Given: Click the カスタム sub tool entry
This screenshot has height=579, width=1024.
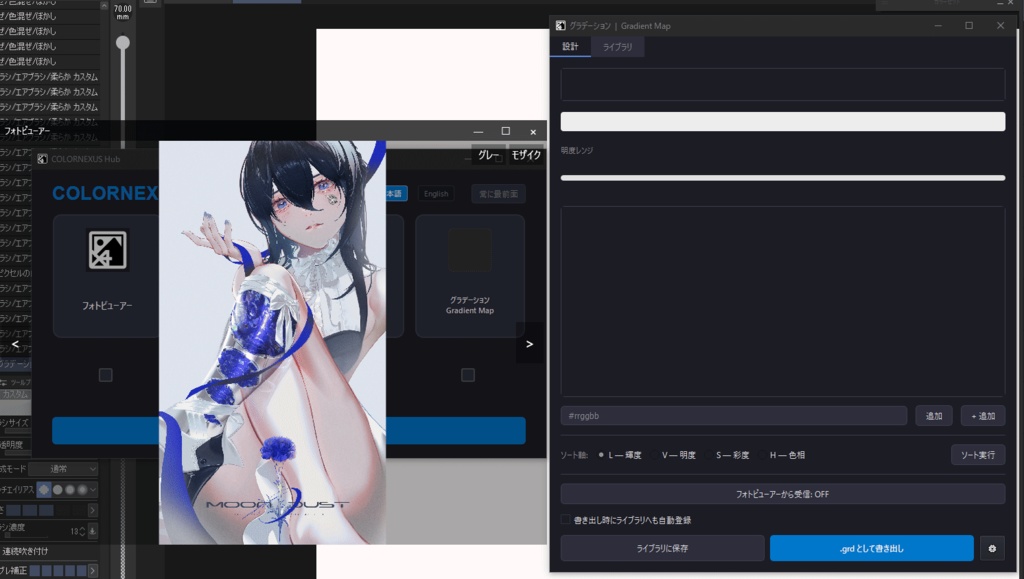Looking at the screenshot, I should (x=15, y=394).
